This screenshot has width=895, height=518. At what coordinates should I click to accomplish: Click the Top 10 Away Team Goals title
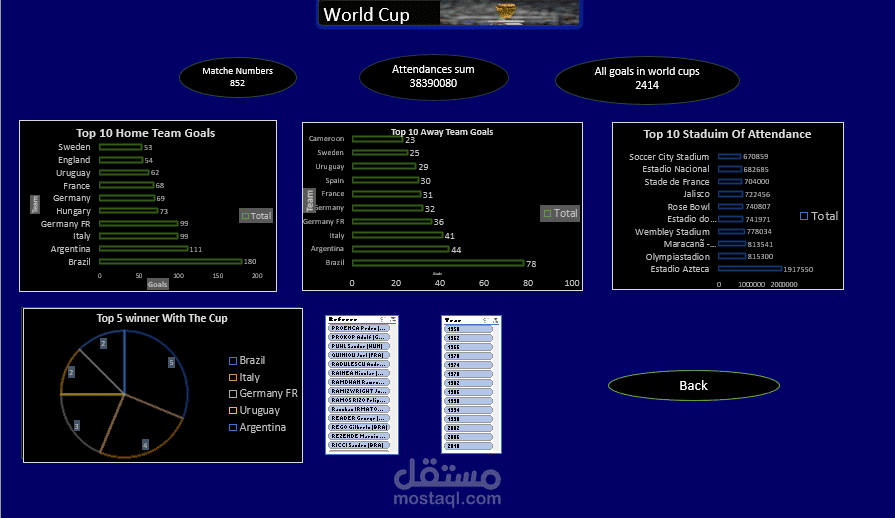tap(442, 132)
